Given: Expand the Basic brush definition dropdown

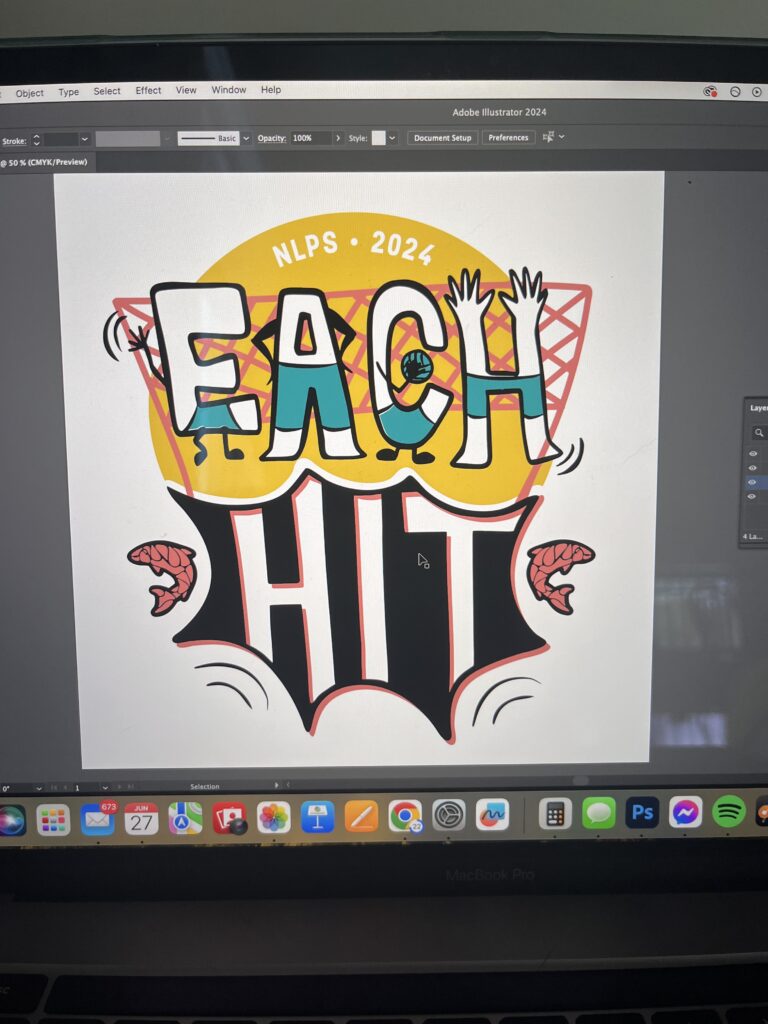Looking at the screenshot, I should 246,139.
